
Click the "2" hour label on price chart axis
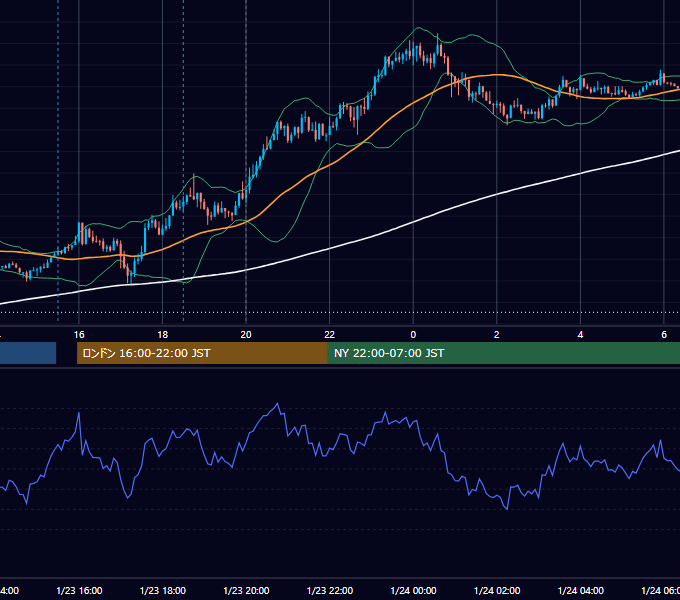pos(497,335)
